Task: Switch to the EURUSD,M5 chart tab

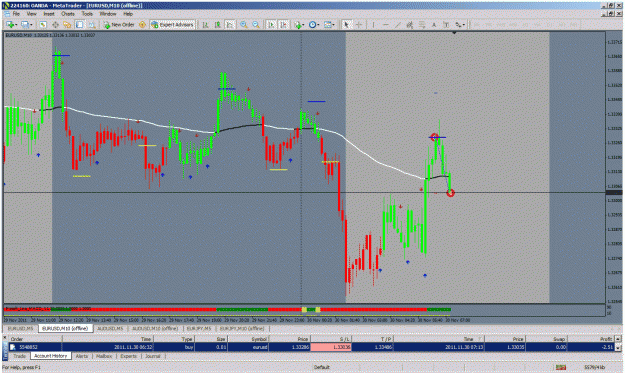Action: pos(21,328)
